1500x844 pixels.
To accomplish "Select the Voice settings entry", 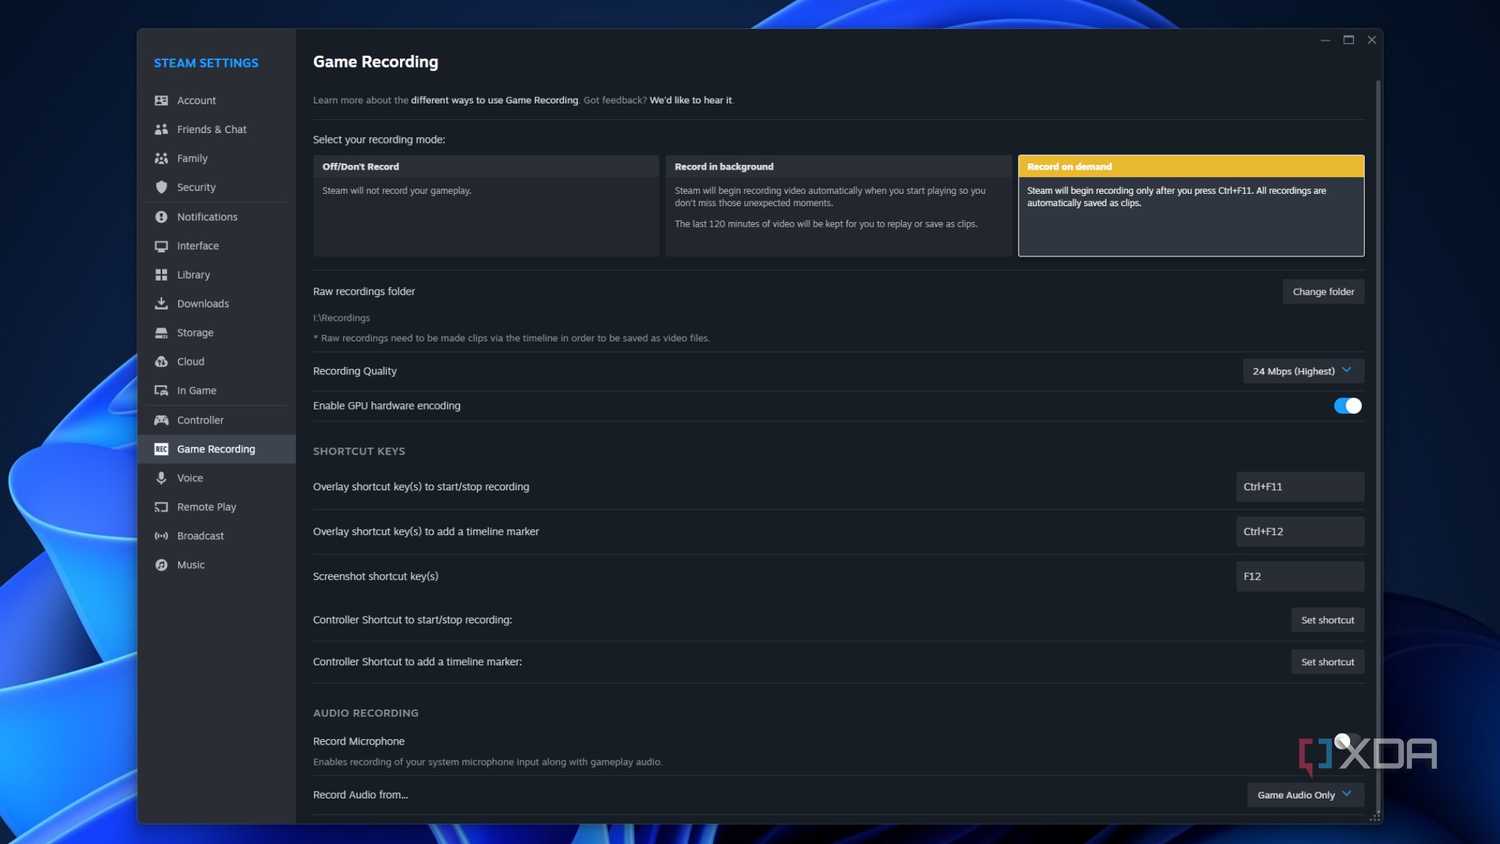I will [x=217, y=478].
